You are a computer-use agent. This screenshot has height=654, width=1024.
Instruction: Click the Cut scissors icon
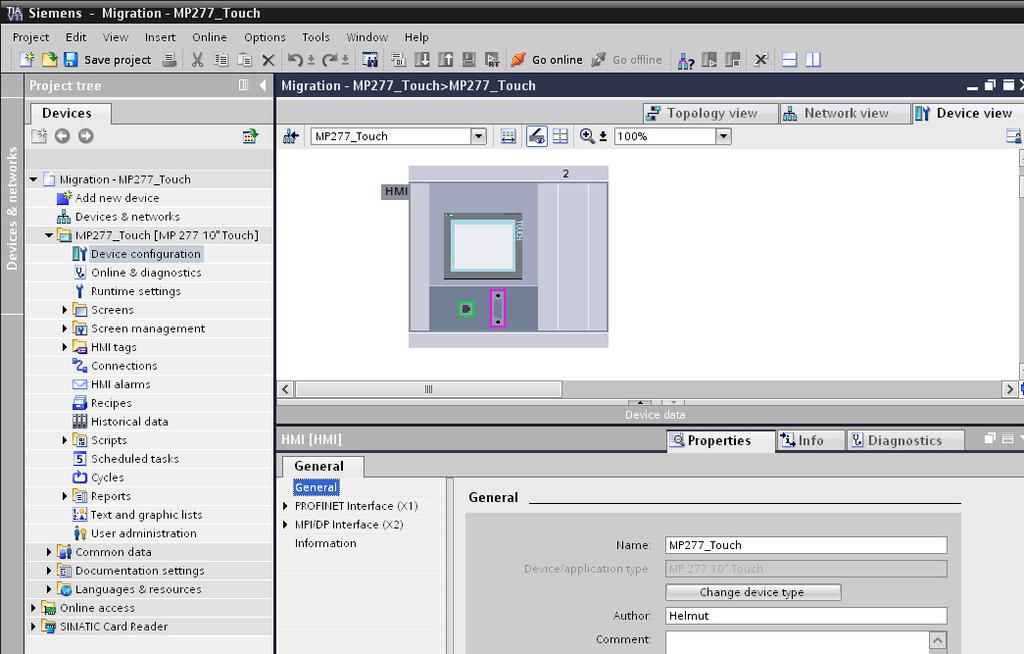(197, 59)
